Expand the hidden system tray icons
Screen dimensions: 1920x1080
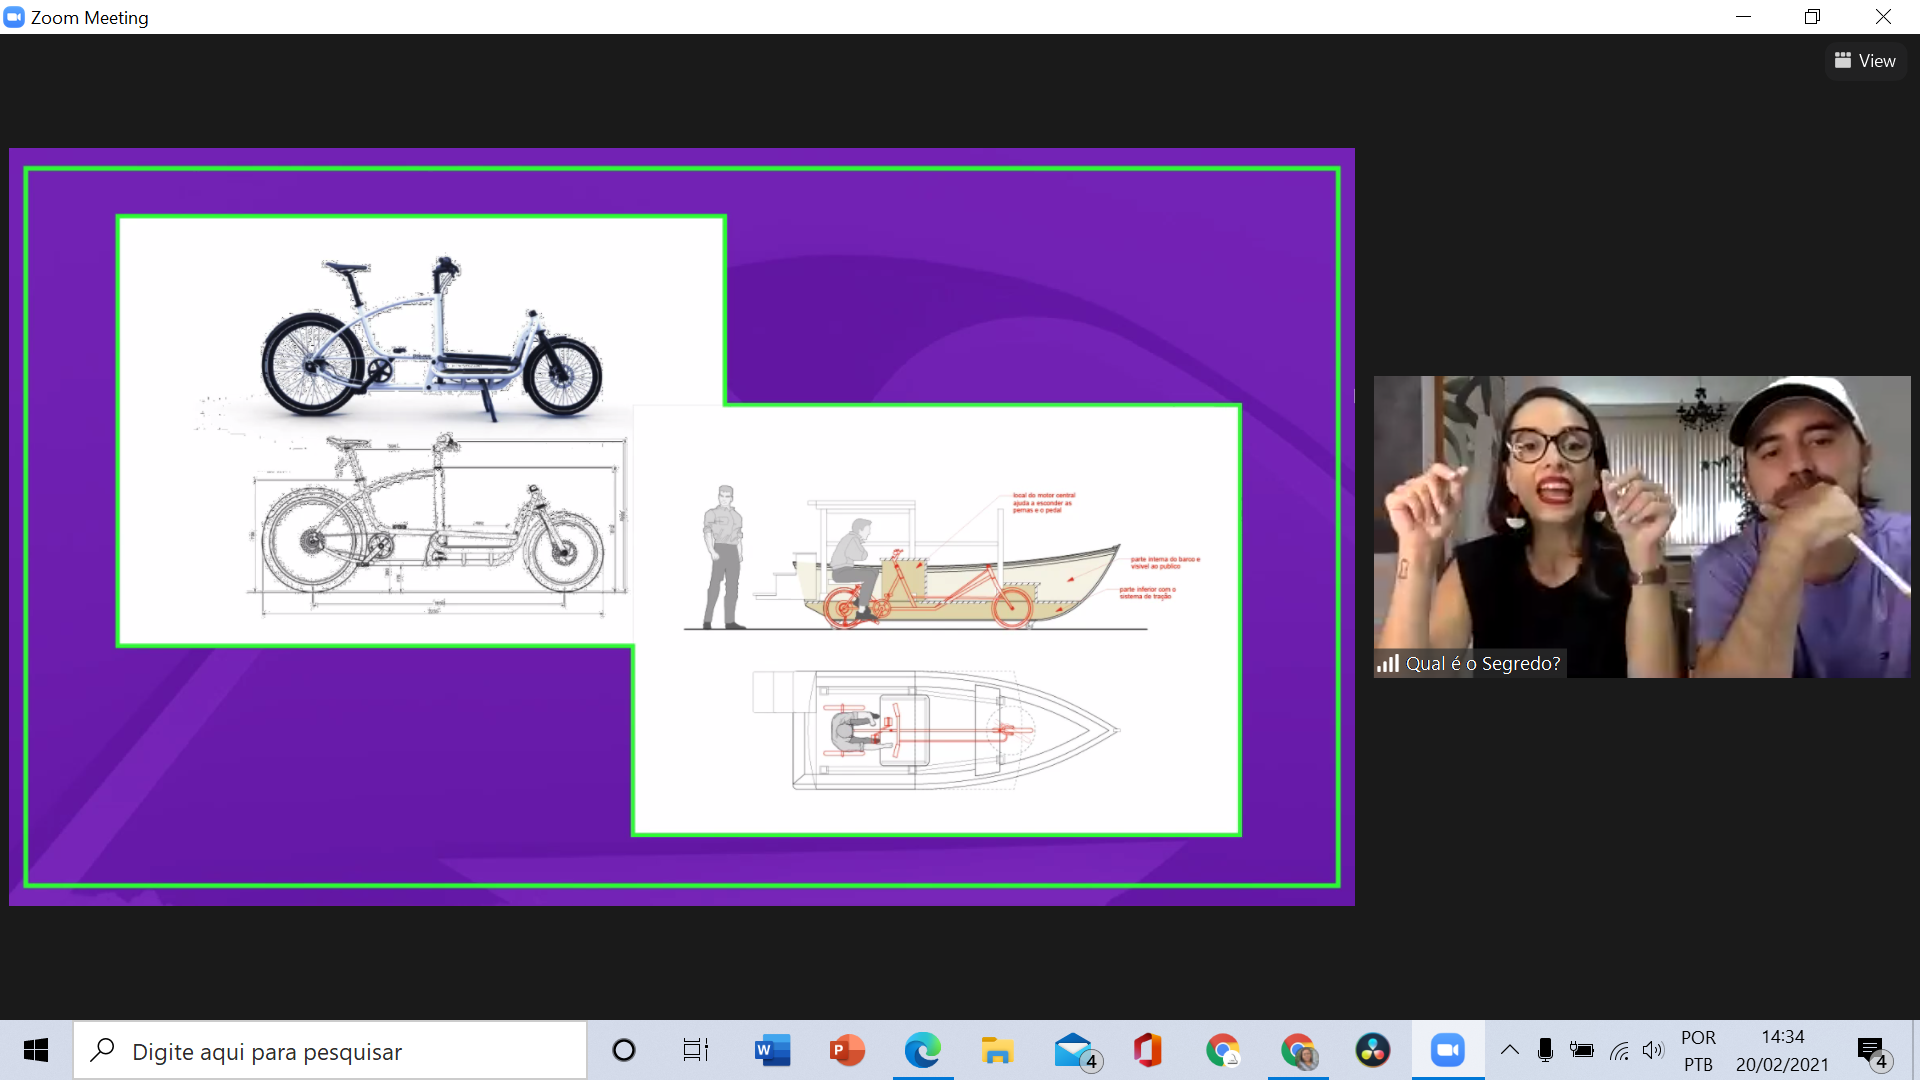click(1510, 1050)
